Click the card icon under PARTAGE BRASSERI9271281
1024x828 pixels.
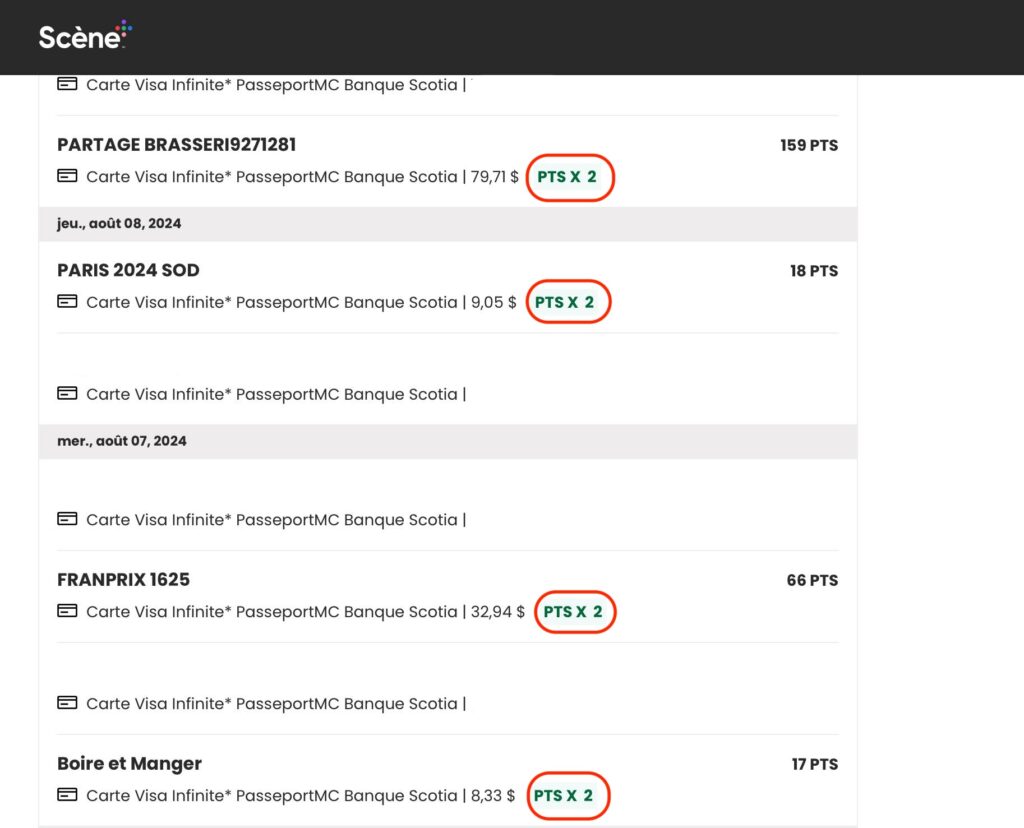pos(67,176)
